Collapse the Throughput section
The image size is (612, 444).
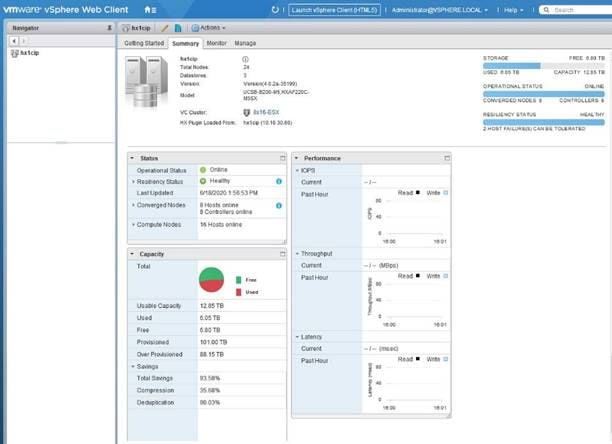297,254
